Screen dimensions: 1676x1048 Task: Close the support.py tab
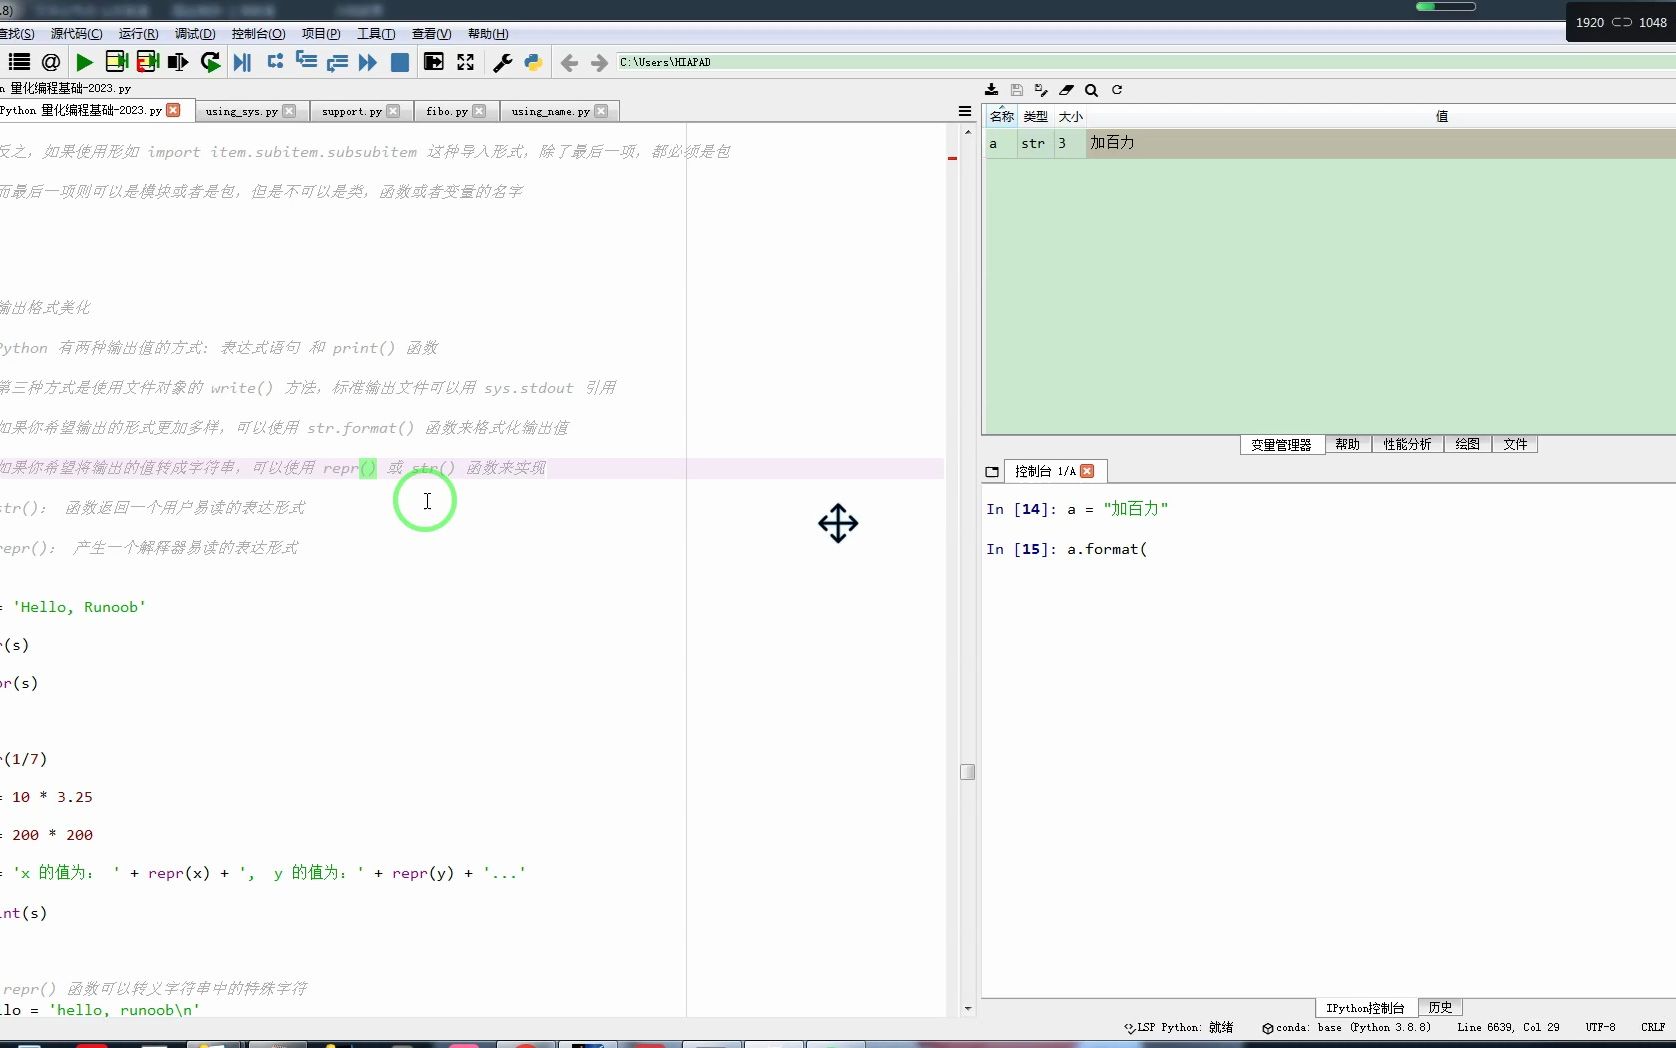click(x=393, y=111)
